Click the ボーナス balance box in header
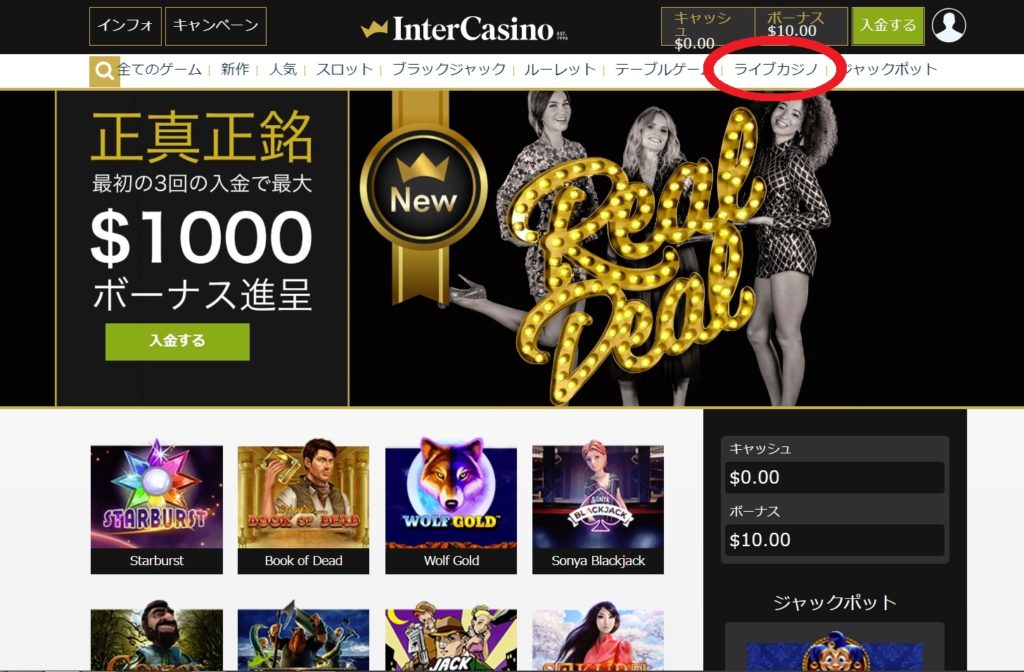1024x672 pixels. (x=801, y=26)
